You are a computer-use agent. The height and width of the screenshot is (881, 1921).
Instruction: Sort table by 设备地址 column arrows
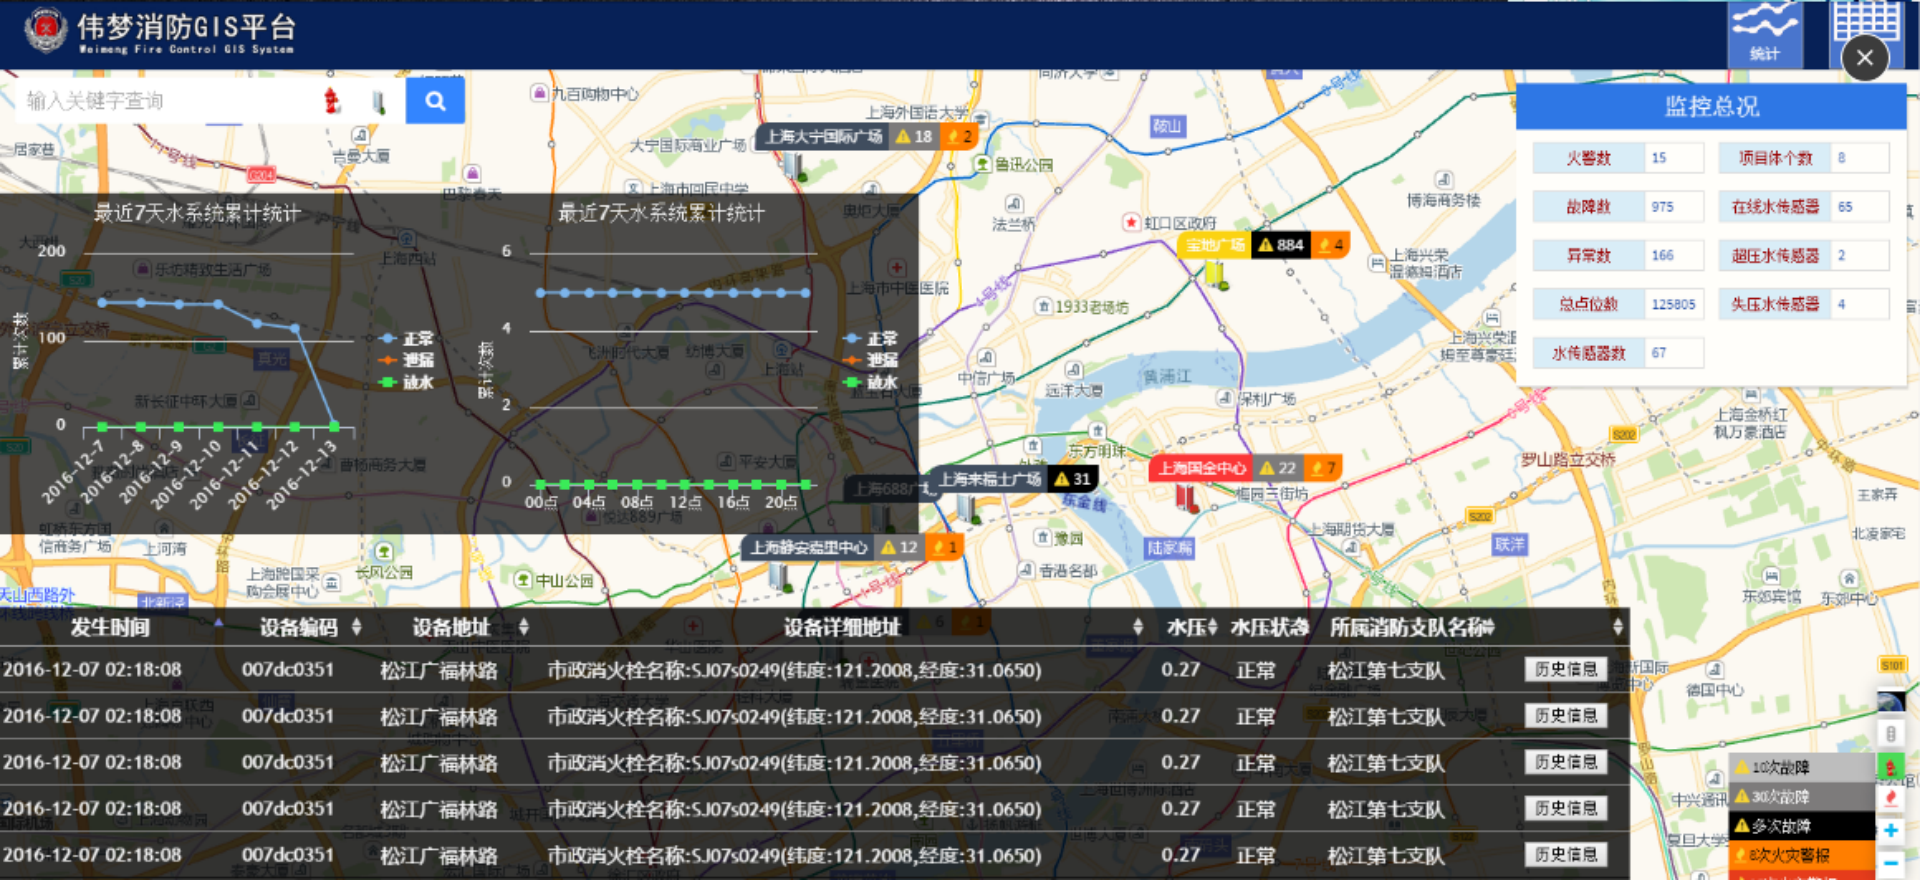tap(523, 627)
